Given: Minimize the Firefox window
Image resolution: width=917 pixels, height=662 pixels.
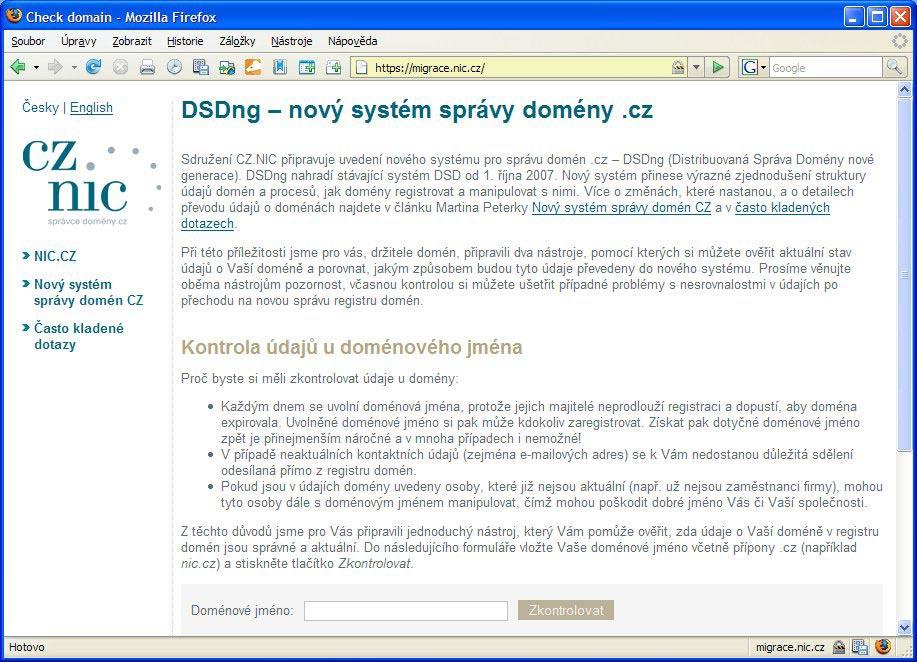Looking at the screenshot, I should pyautogui.click(x=854, y=16).
